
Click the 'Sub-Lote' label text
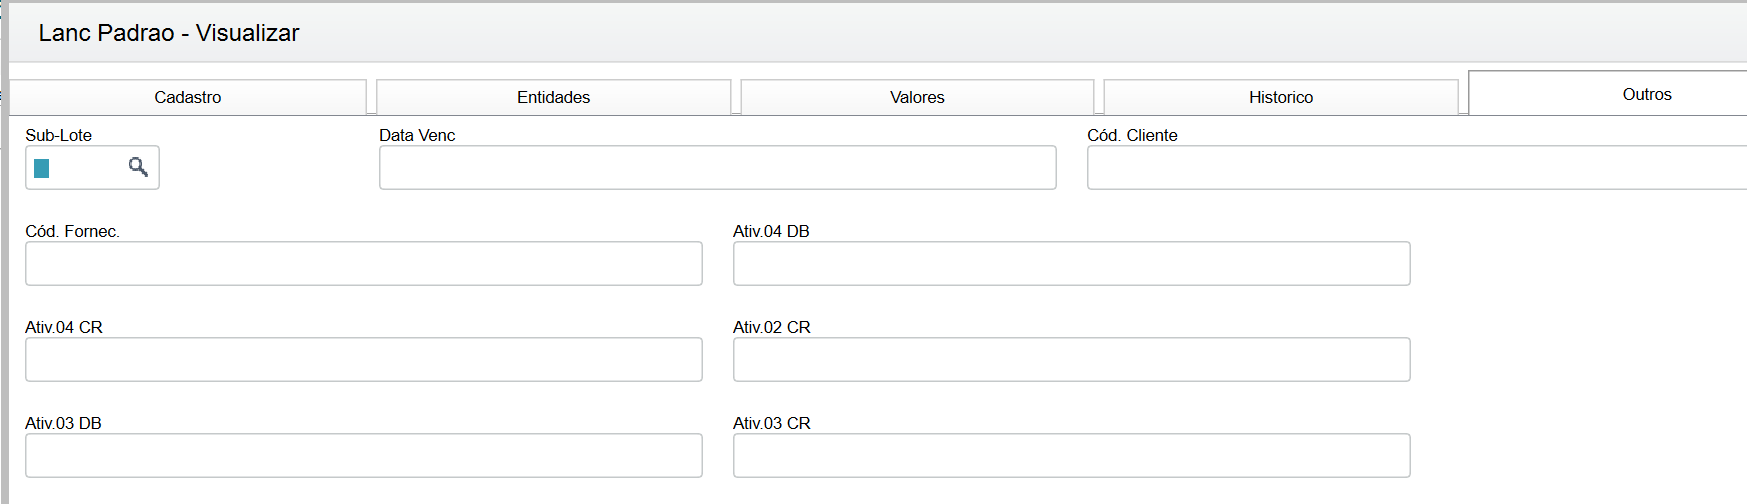point(58,135)
